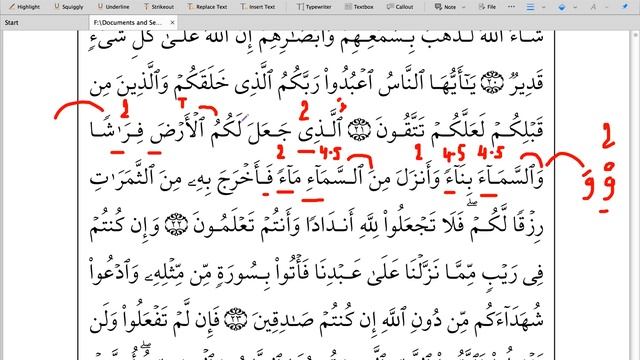
Task: Open the fill color dropdown arrow
Action: coord(575,7)
